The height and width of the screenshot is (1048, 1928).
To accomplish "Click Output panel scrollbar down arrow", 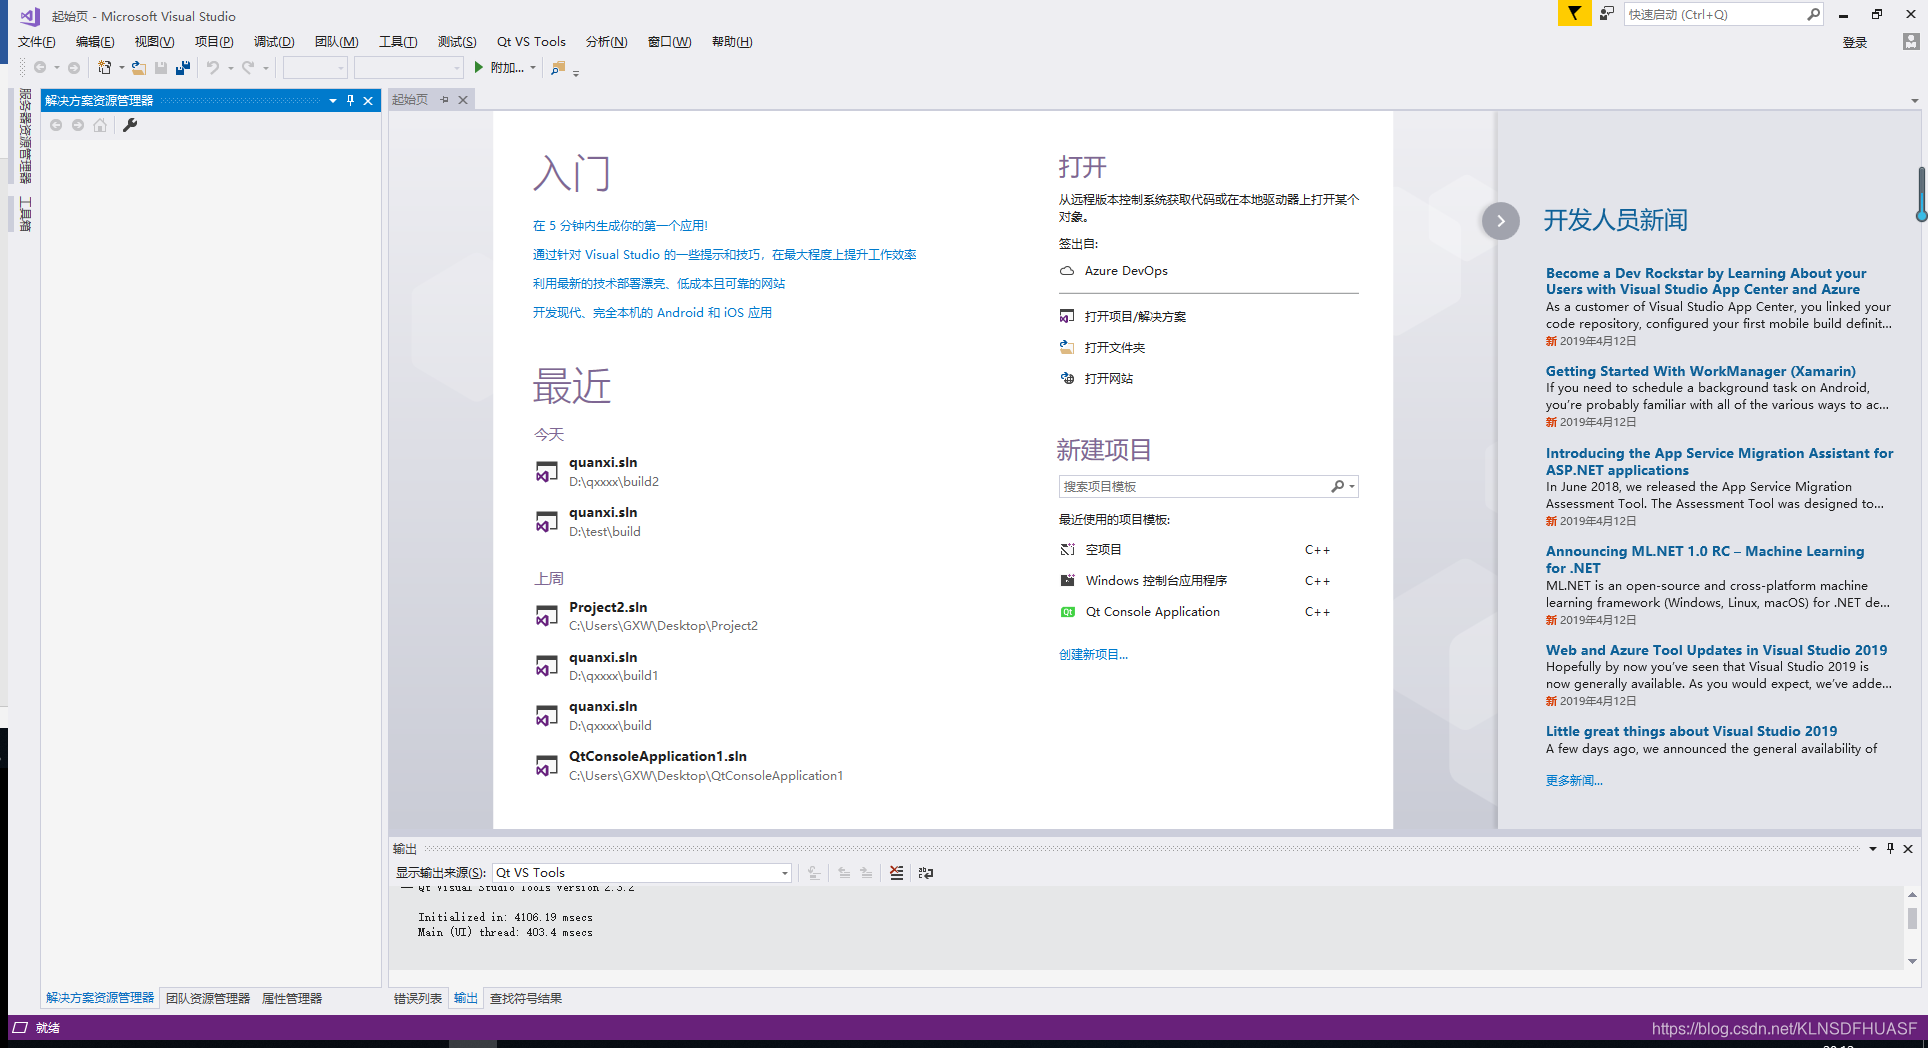I will [1912, 961].
